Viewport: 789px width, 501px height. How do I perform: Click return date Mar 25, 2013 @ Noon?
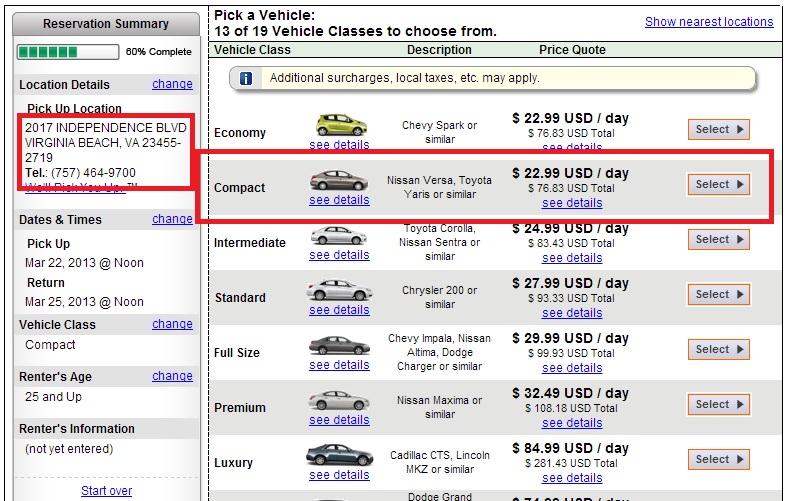pyautogui.click(x=85, y=302)
